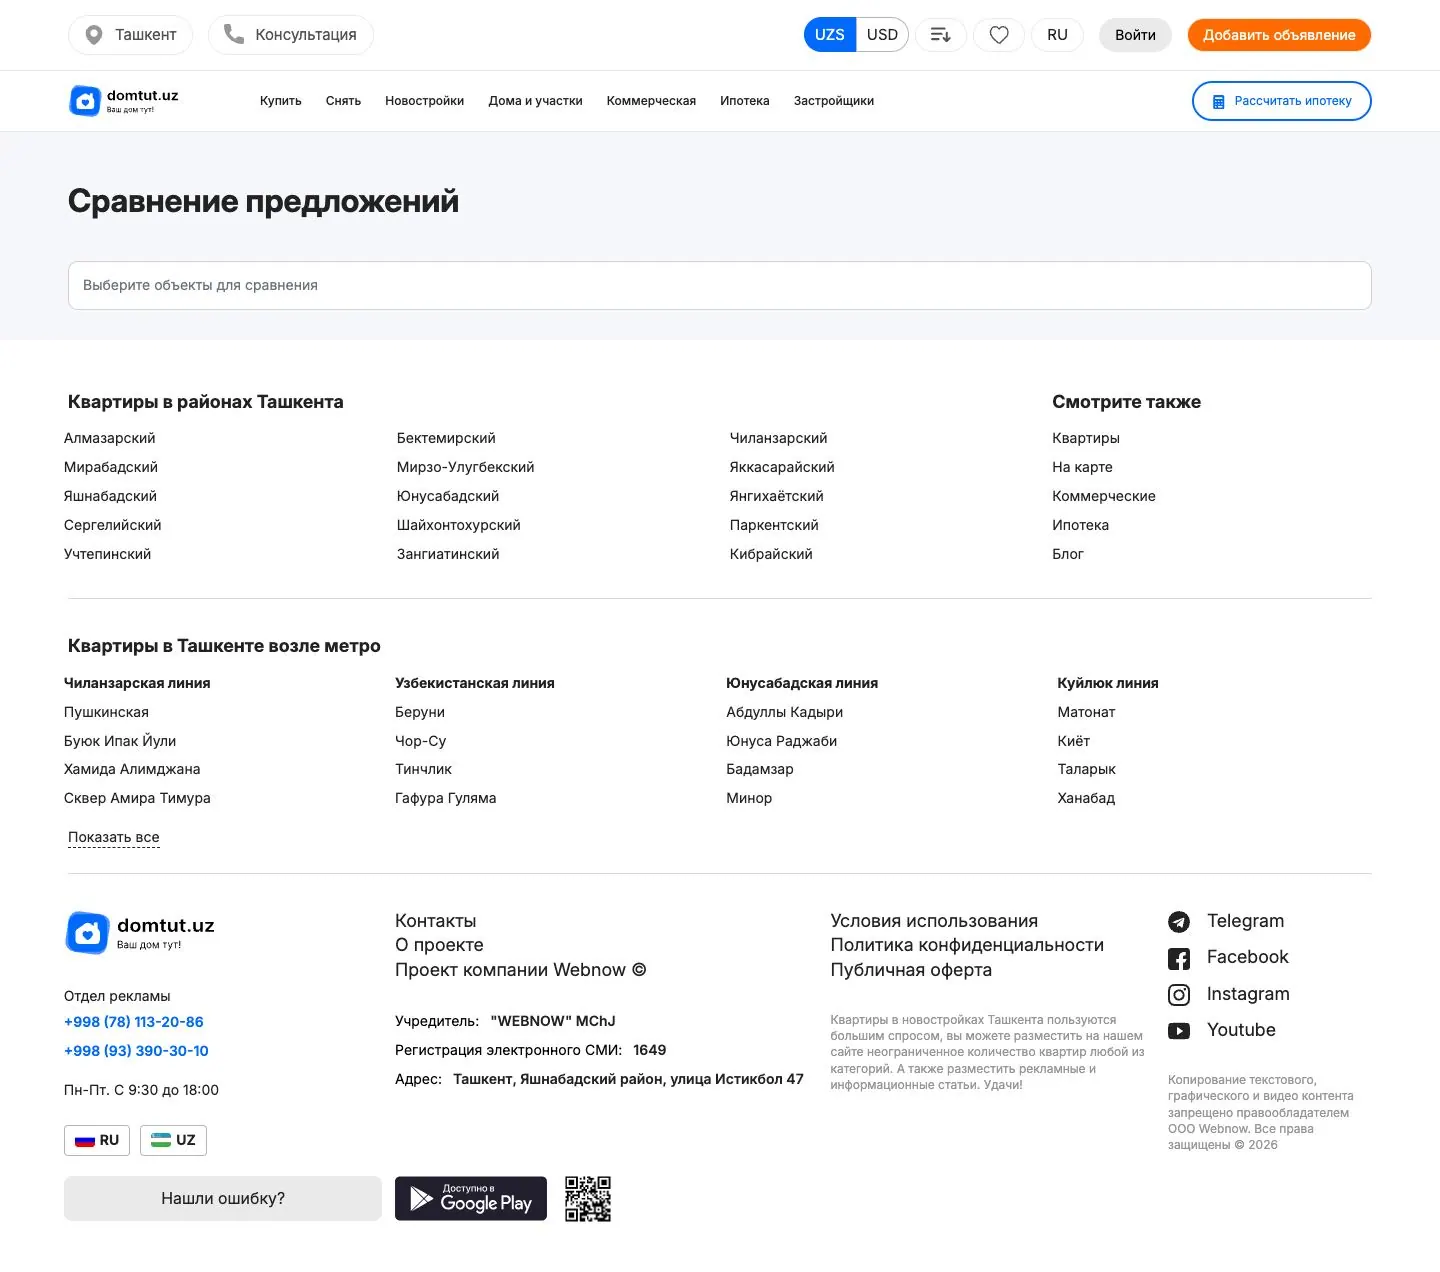Open the Юнусабадский district link

tap(448, 497)
